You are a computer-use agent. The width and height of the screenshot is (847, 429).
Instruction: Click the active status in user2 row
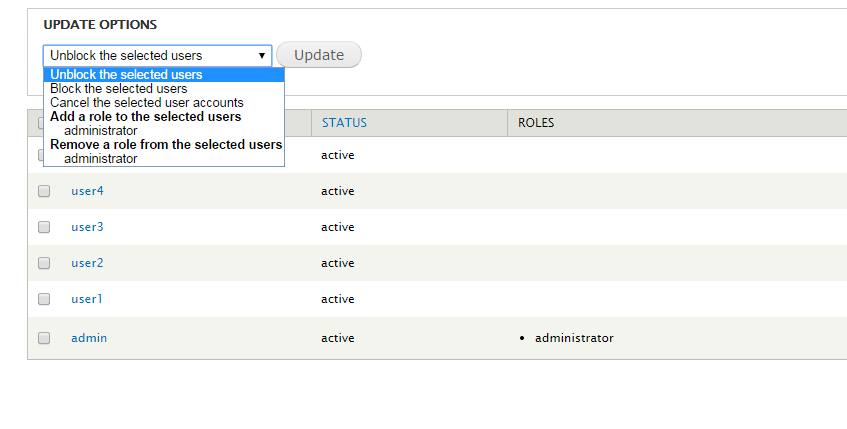point(338,263)
